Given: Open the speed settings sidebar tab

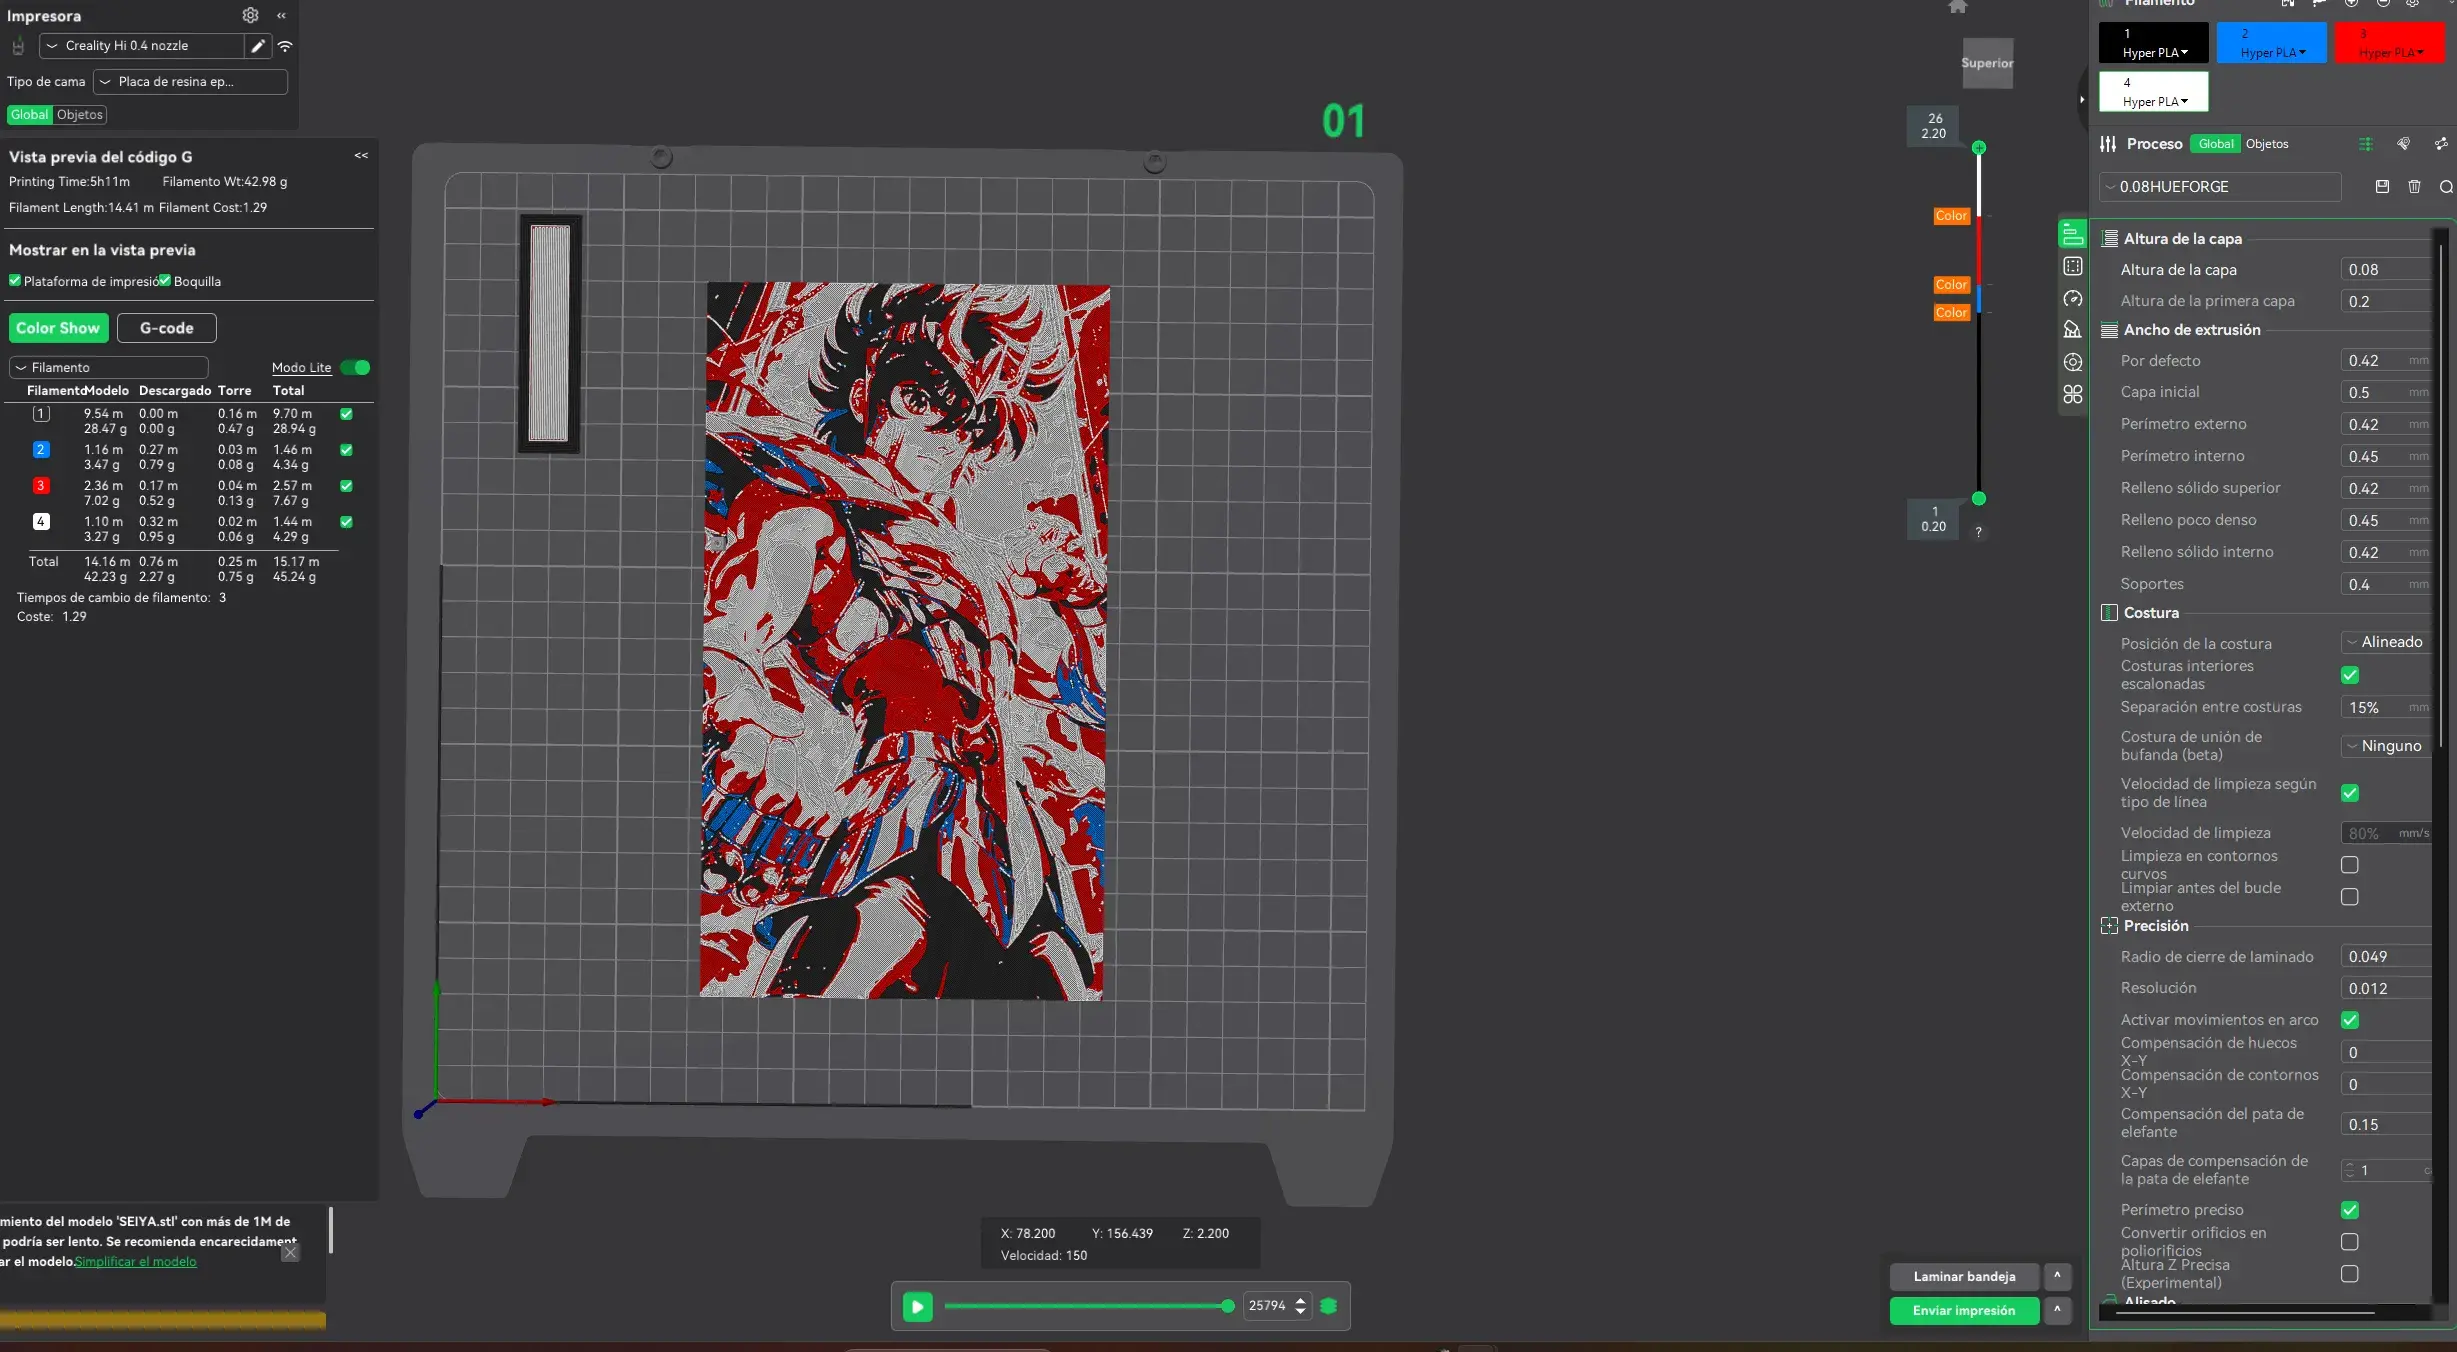Looking at the screenshot, I should click(2073, 298).
